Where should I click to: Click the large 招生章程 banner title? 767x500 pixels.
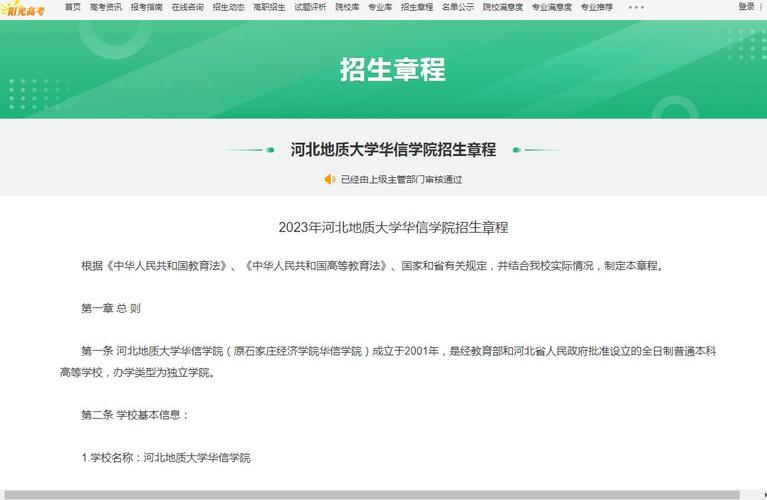(393, 69)
